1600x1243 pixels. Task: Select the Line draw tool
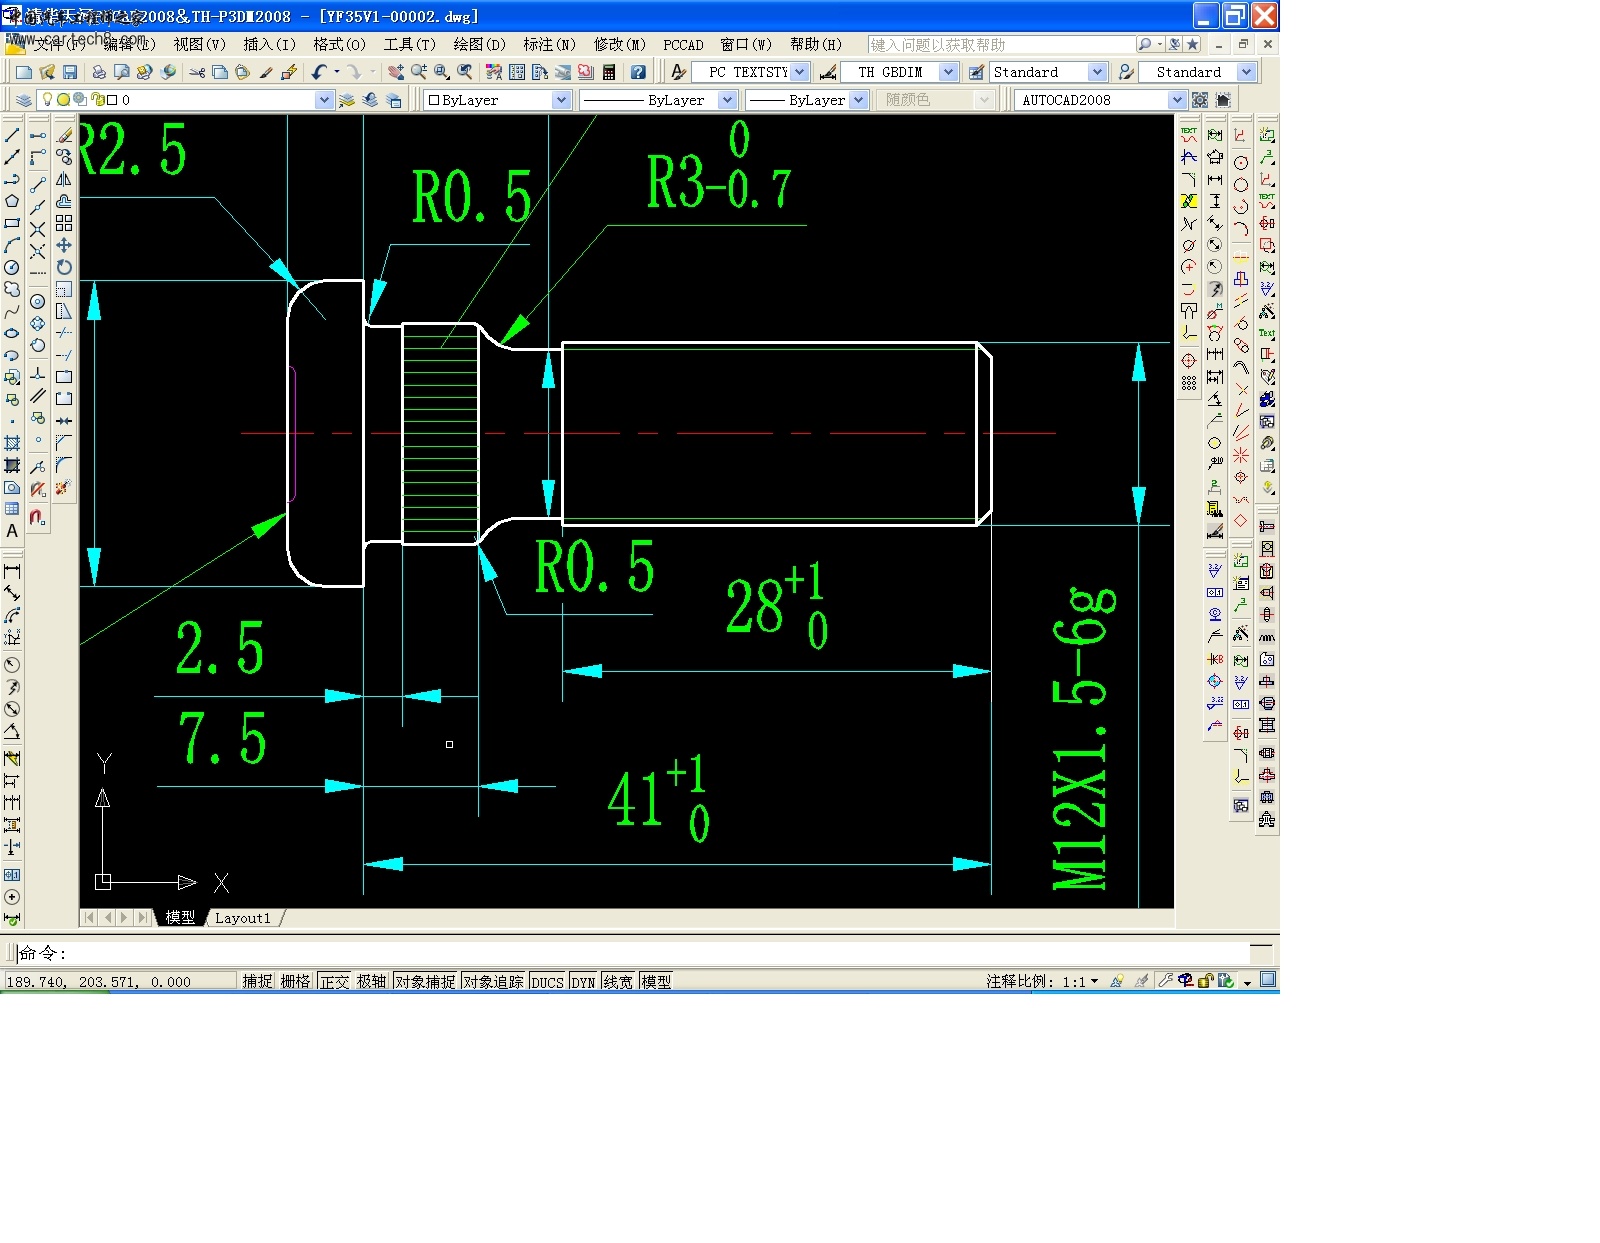click(12, 135)
